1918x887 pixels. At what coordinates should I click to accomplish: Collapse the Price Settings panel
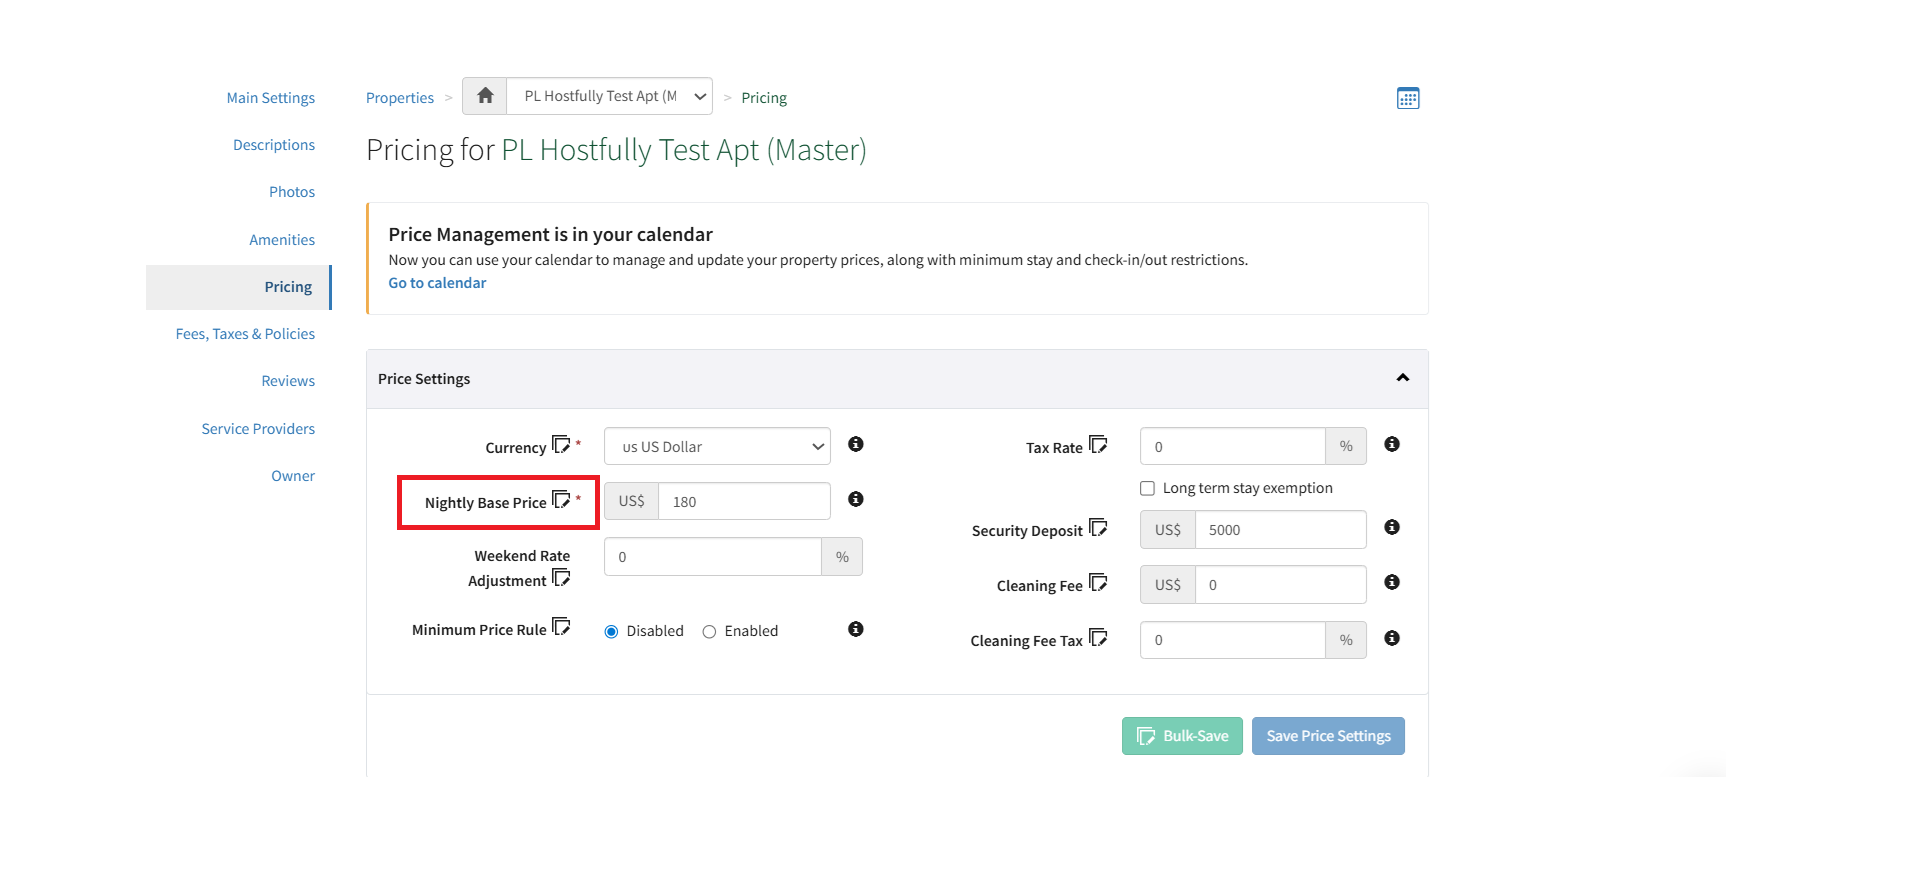click(x=1402, y=378)
